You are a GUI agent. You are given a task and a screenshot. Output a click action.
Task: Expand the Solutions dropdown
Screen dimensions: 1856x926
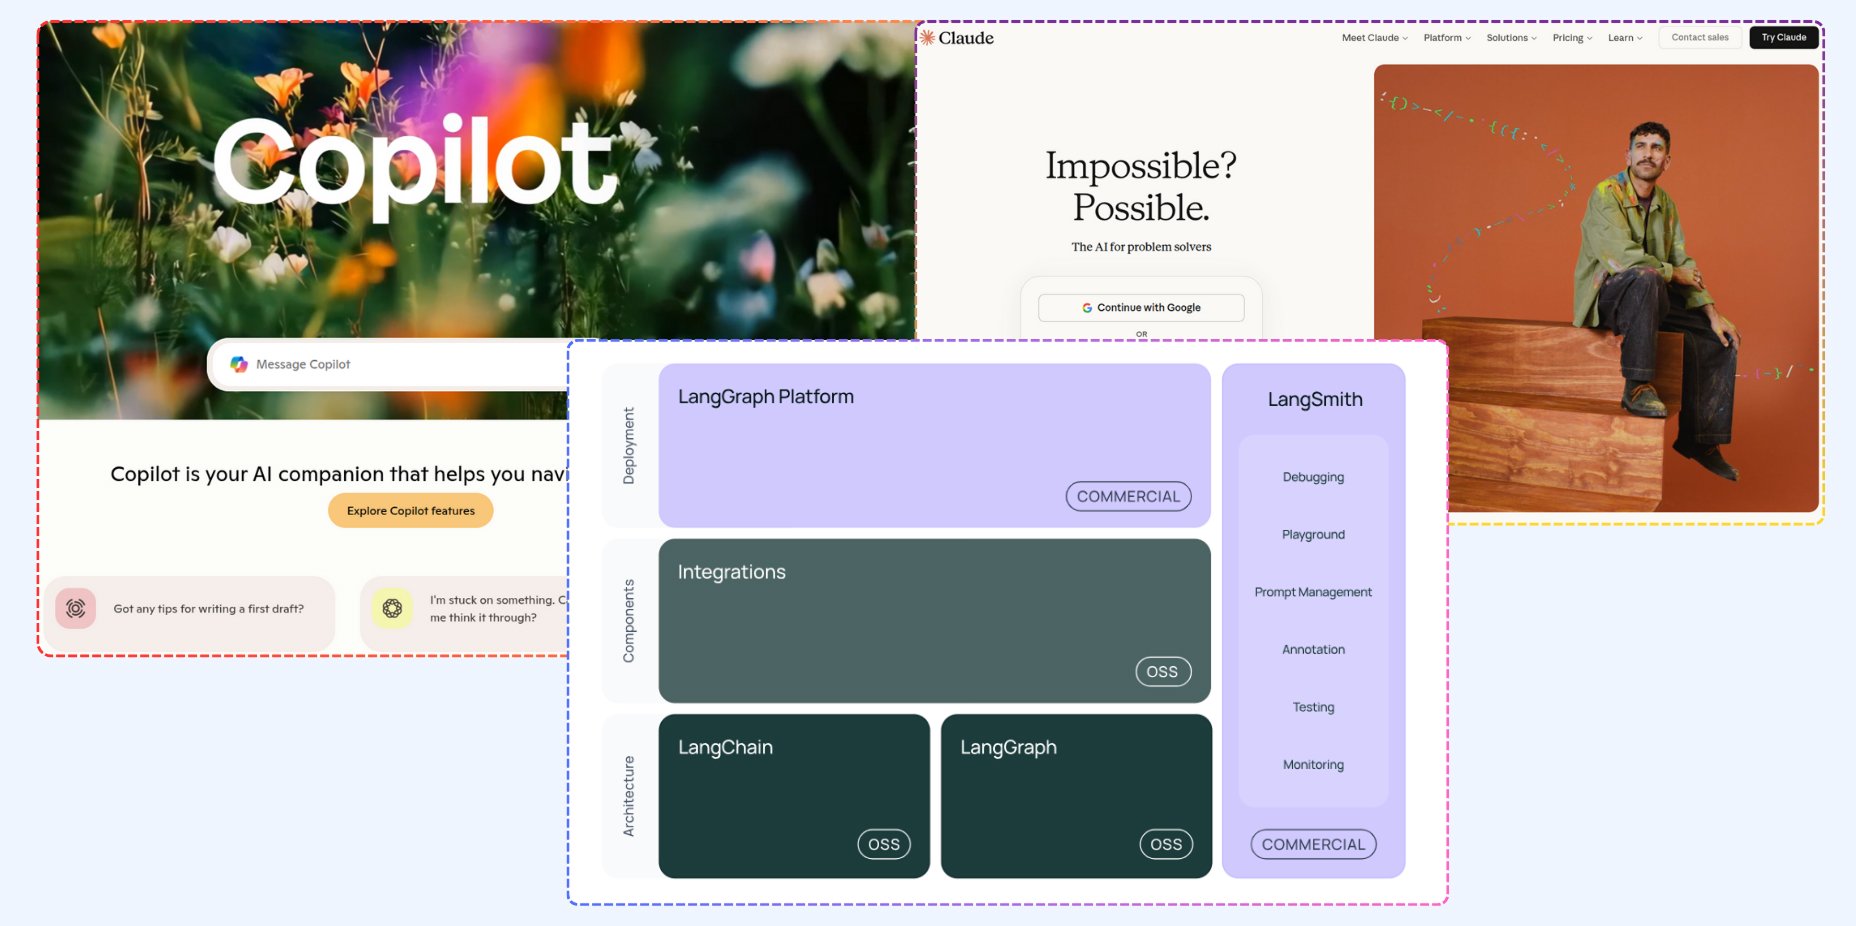[1511, 38]
